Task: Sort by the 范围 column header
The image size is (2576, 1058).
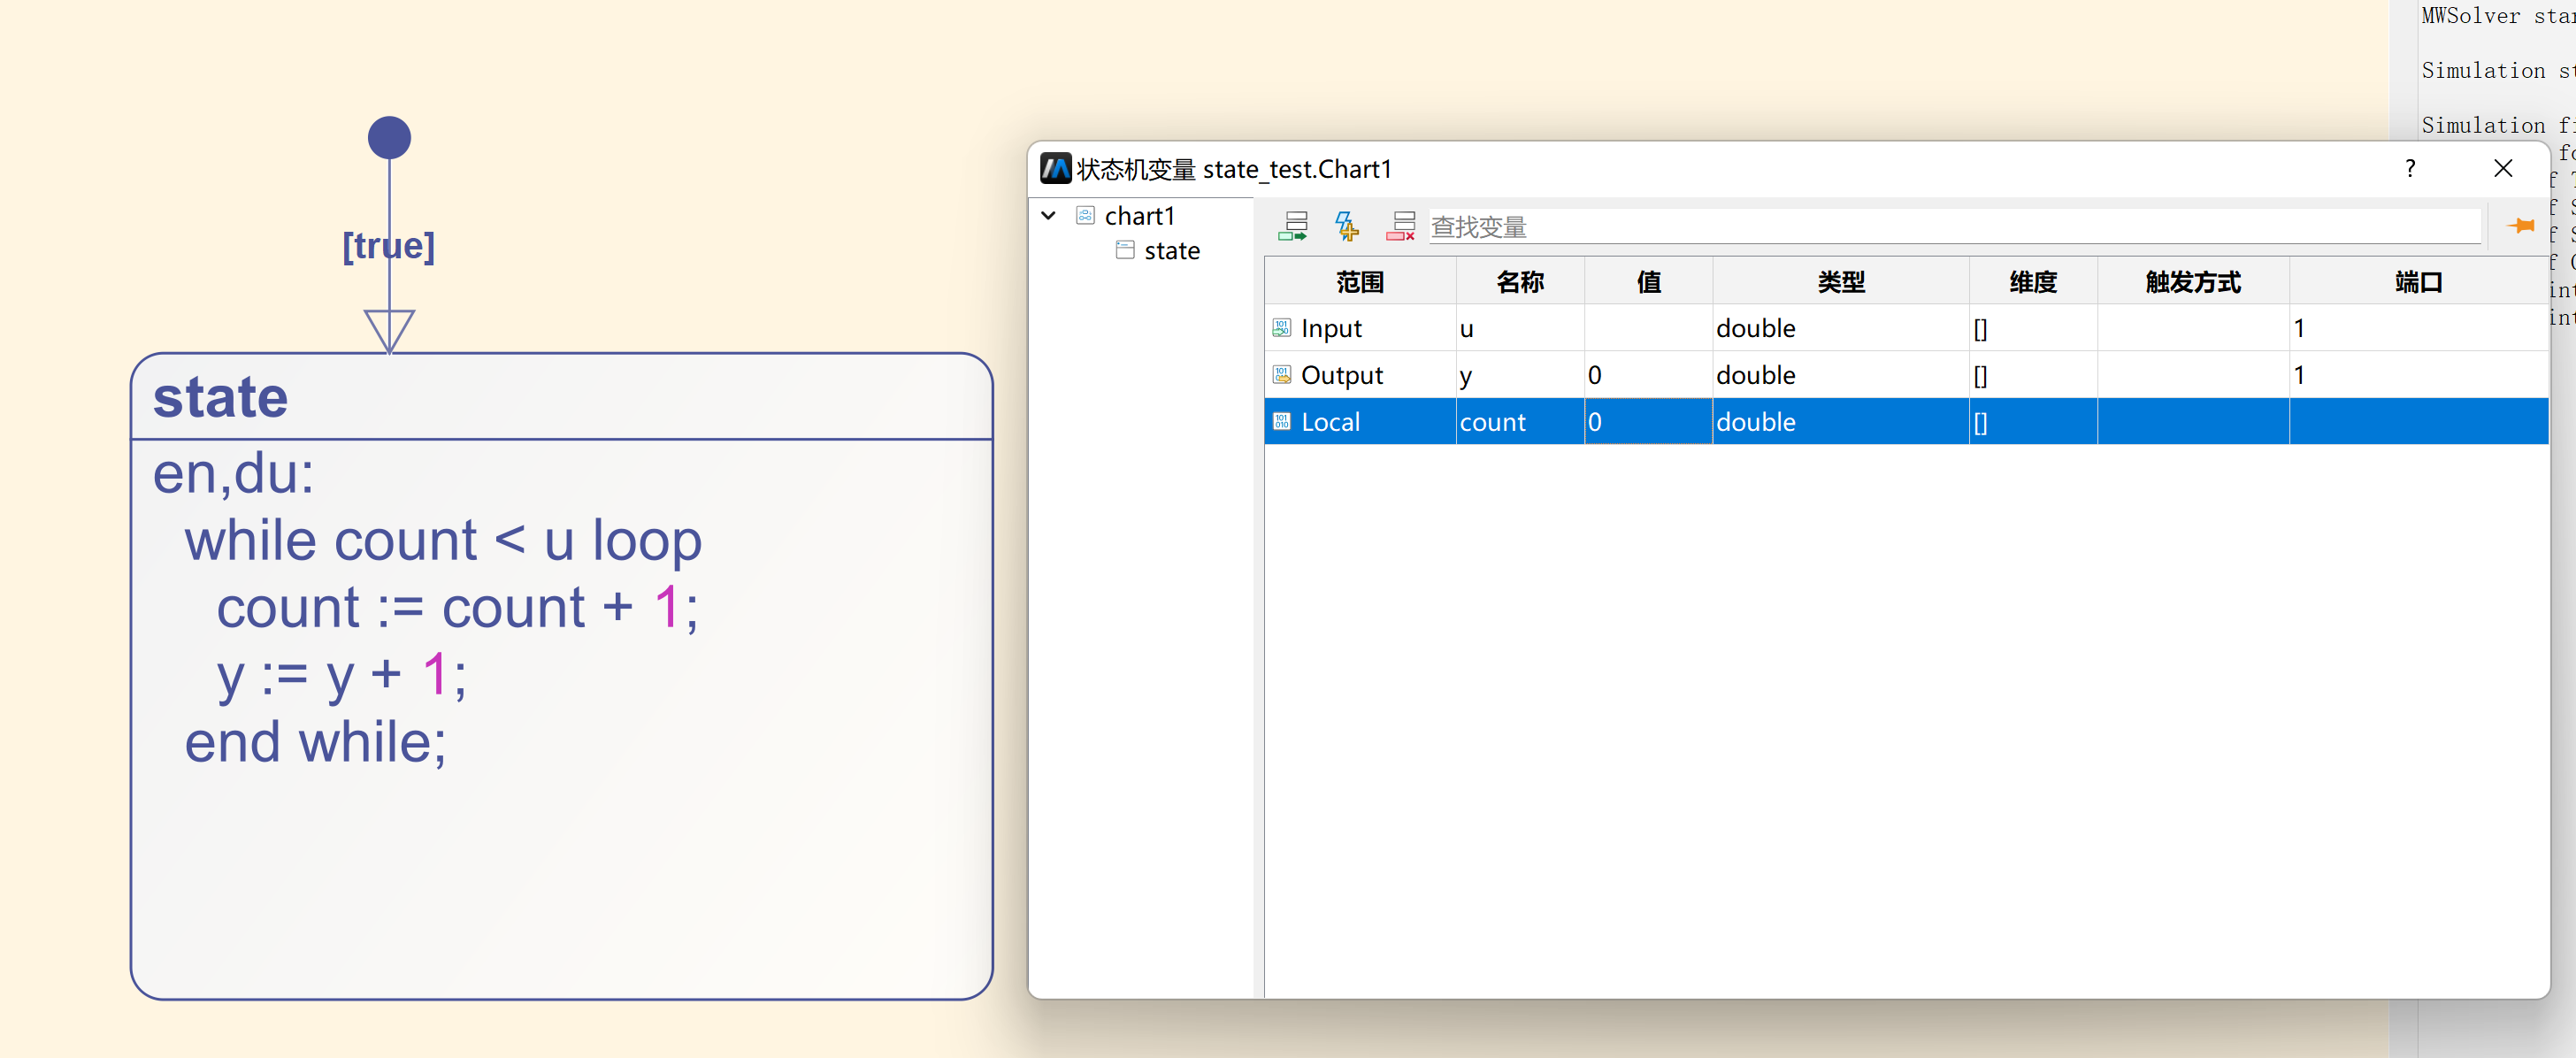Action: click(1360, 281)
